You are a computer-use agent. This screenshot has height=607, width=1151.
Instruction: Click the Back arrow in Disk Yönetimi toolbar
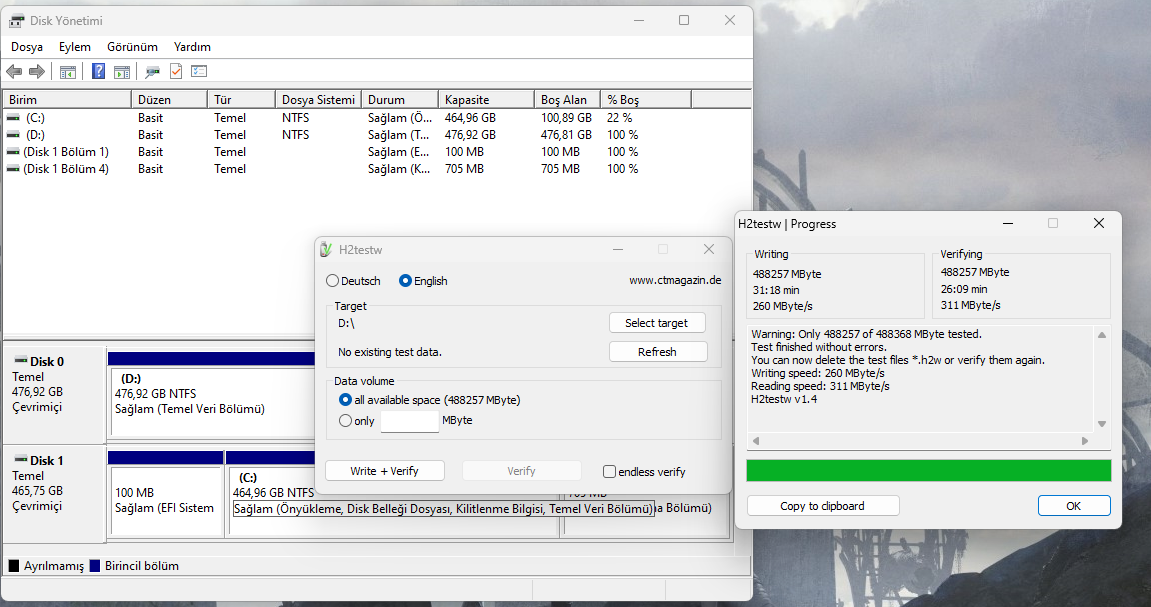[14, 71]
